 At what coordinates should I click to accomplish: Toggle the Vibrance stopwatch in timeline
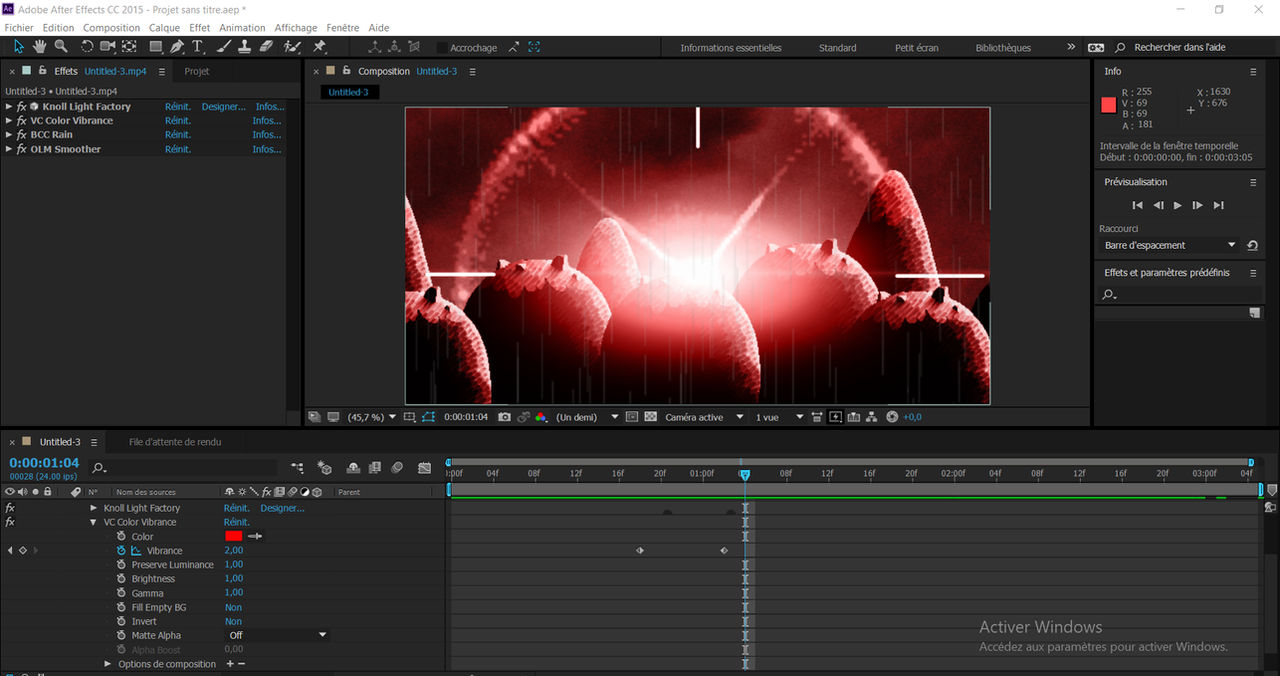[122, 551]
